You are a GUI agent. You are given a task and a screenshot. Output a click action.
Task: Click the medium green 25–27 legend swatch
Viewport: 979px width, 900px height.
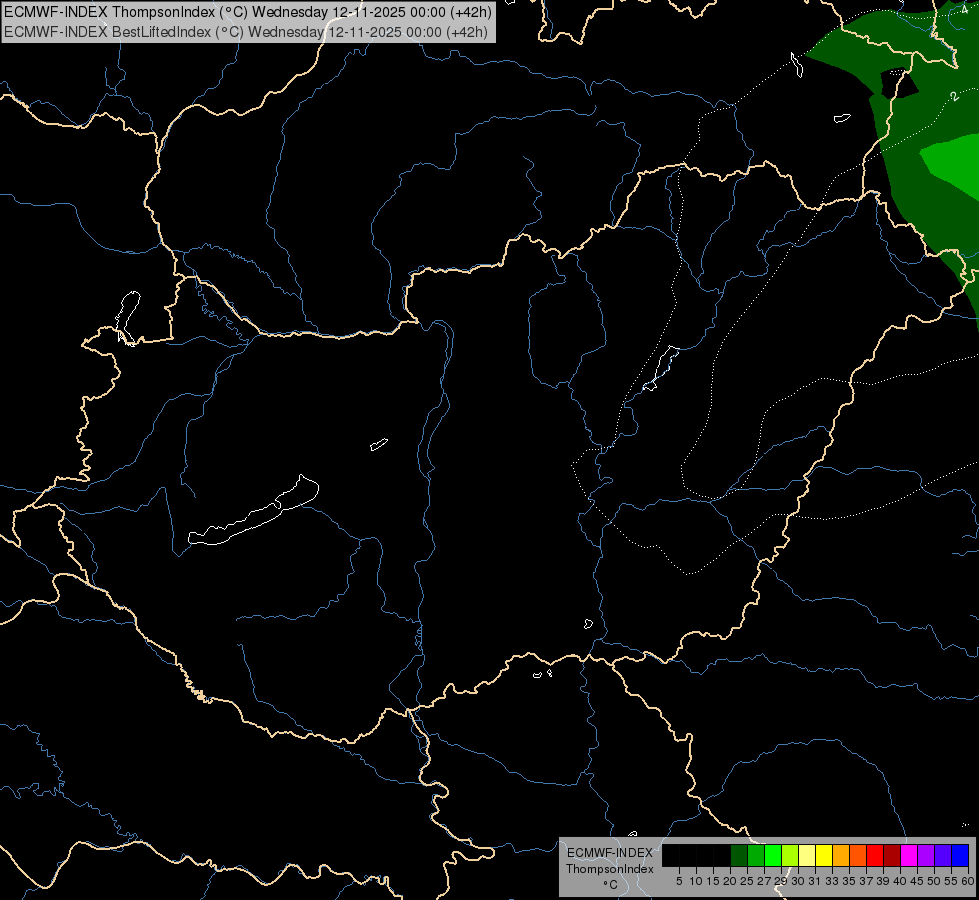click(x=756, y=855)
